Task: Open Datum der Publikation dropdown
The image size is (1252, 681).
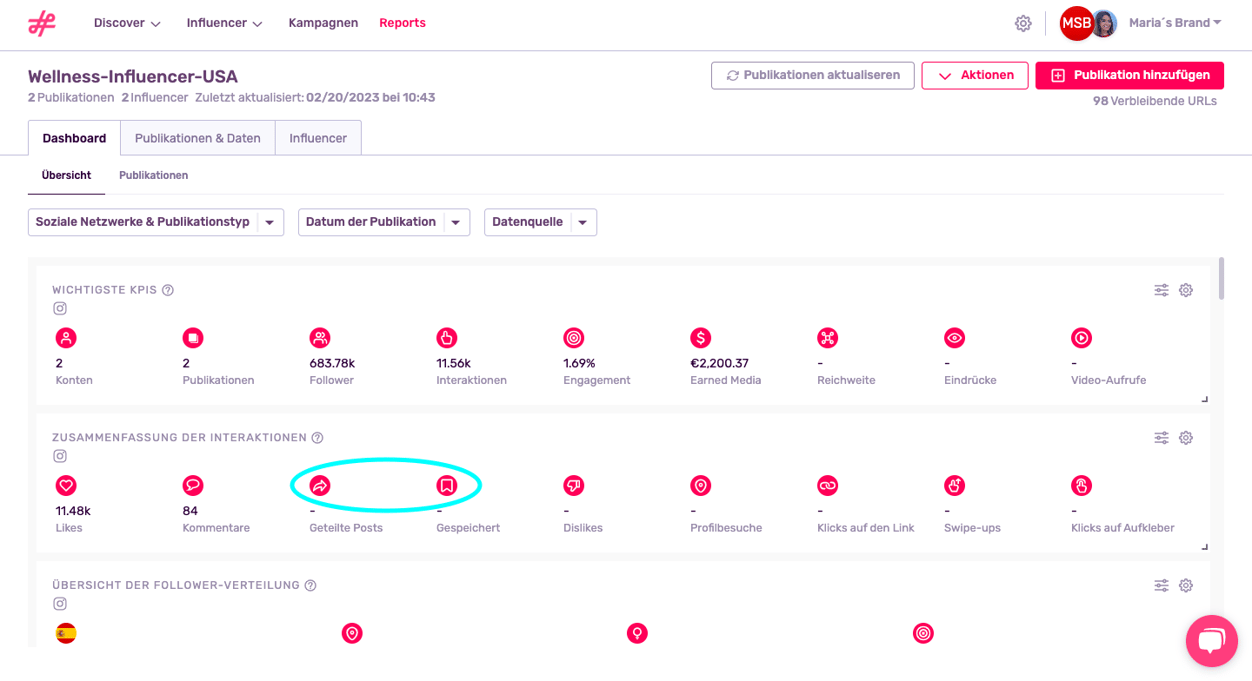Action: coord(383,222)
